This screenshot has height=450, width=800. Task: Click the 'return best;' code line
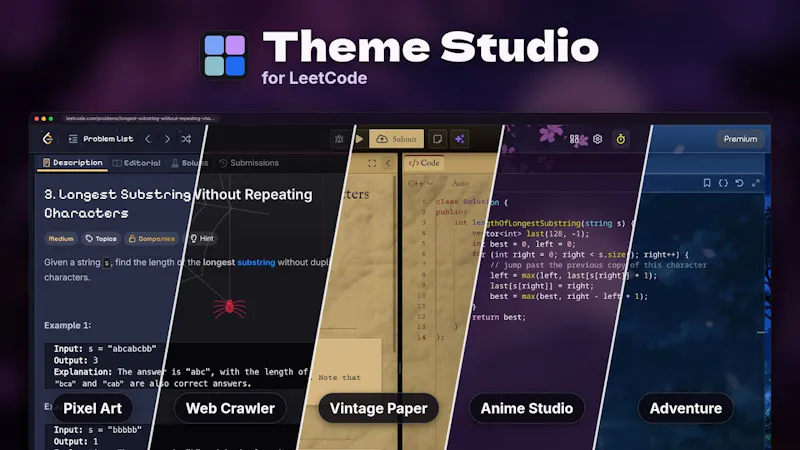498,317
